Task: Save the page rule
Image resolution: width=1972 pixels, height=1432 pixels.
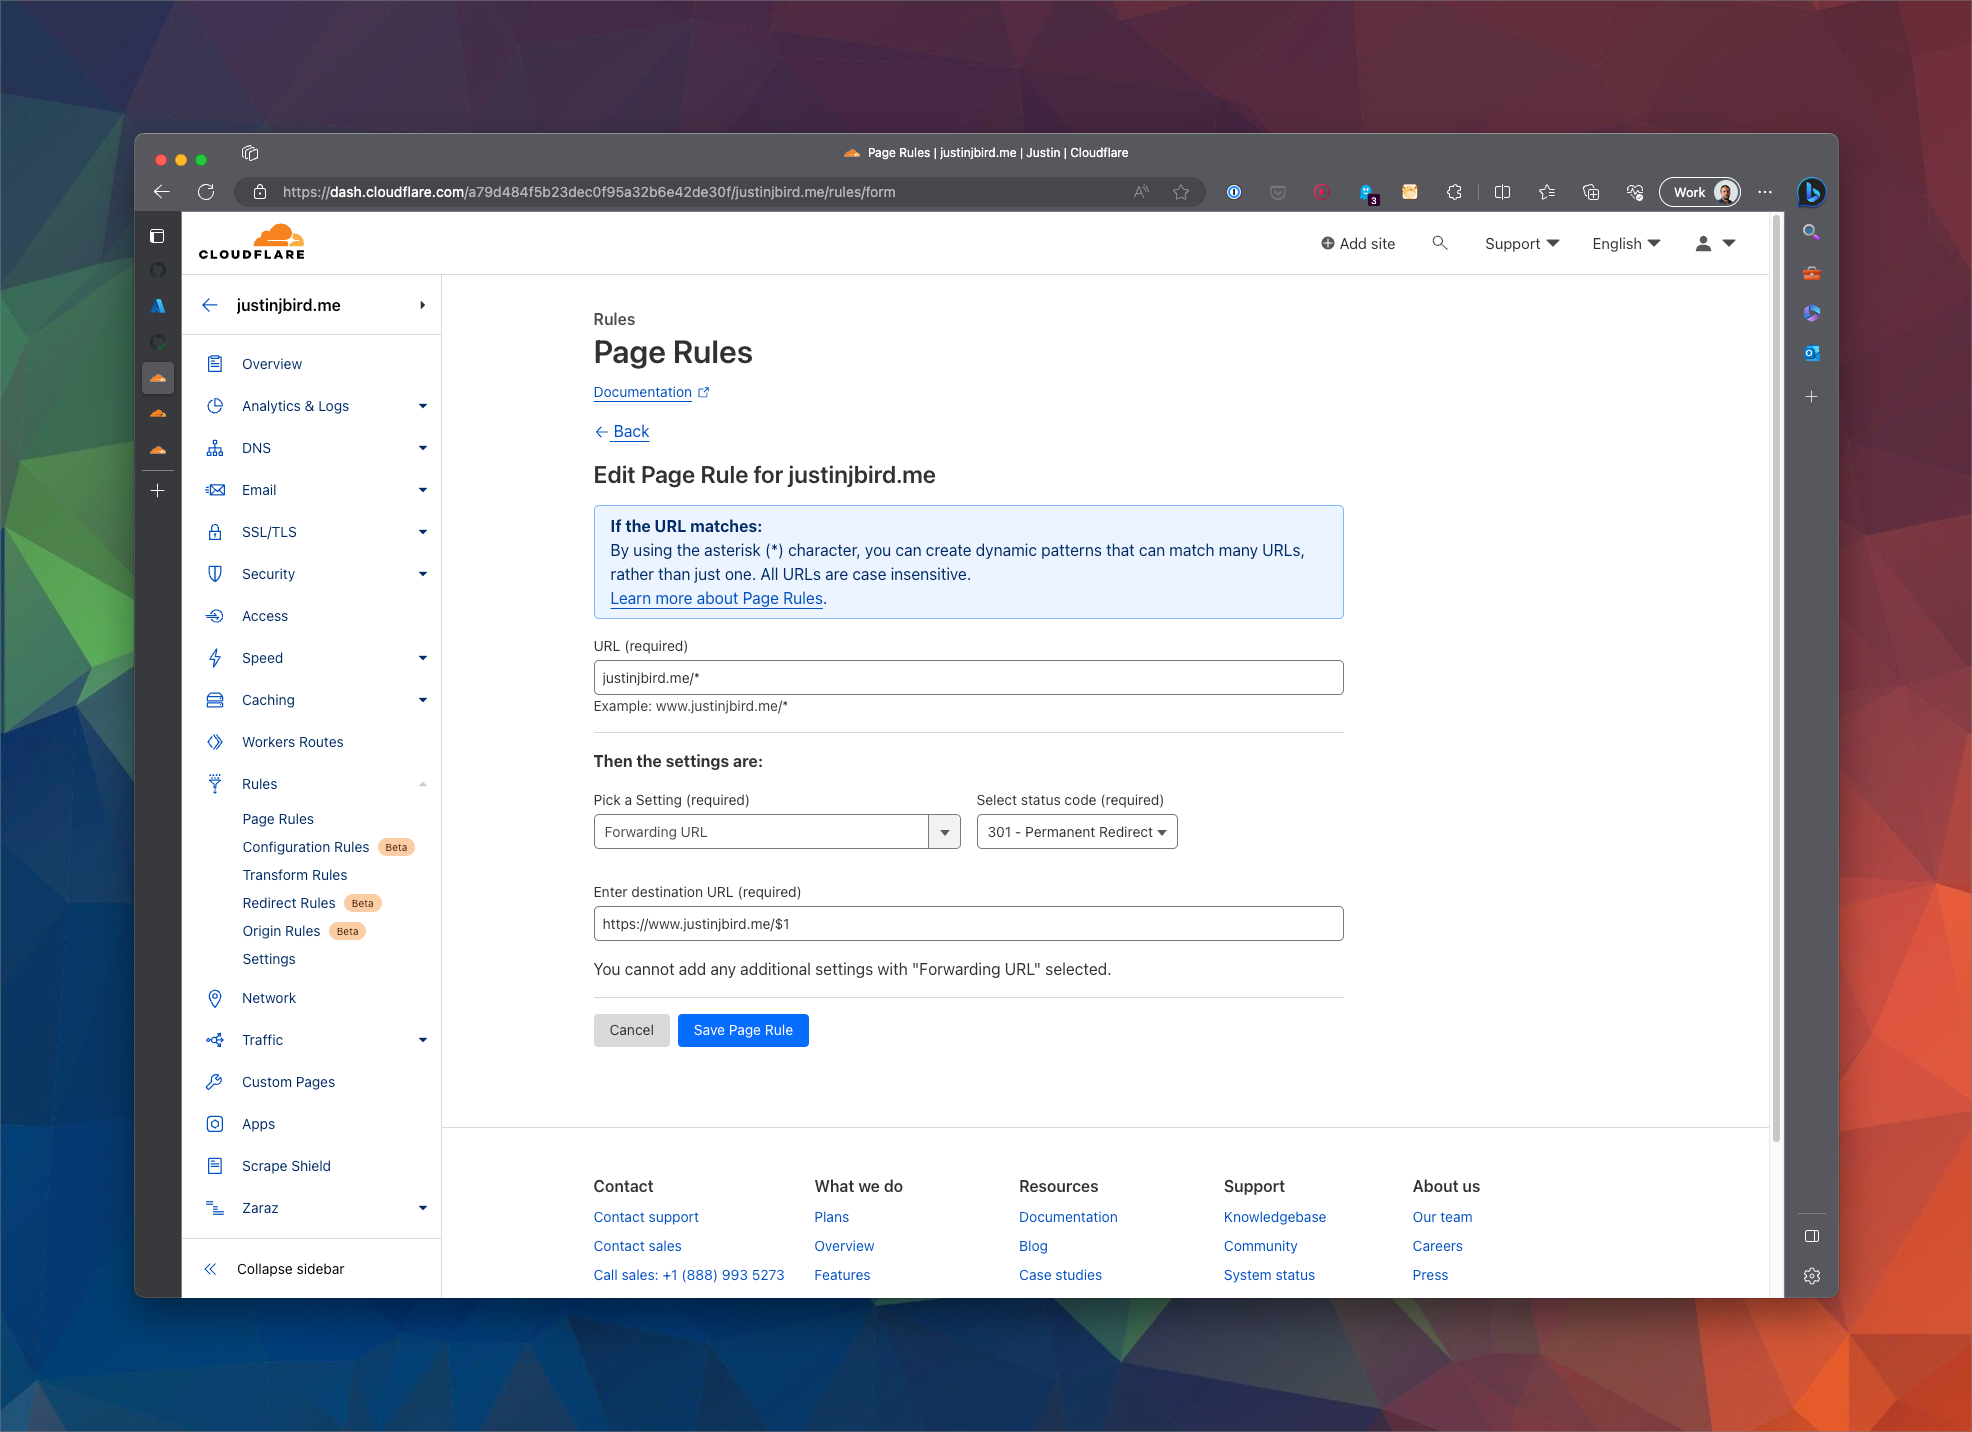Action: click(x=742, y=1030)
